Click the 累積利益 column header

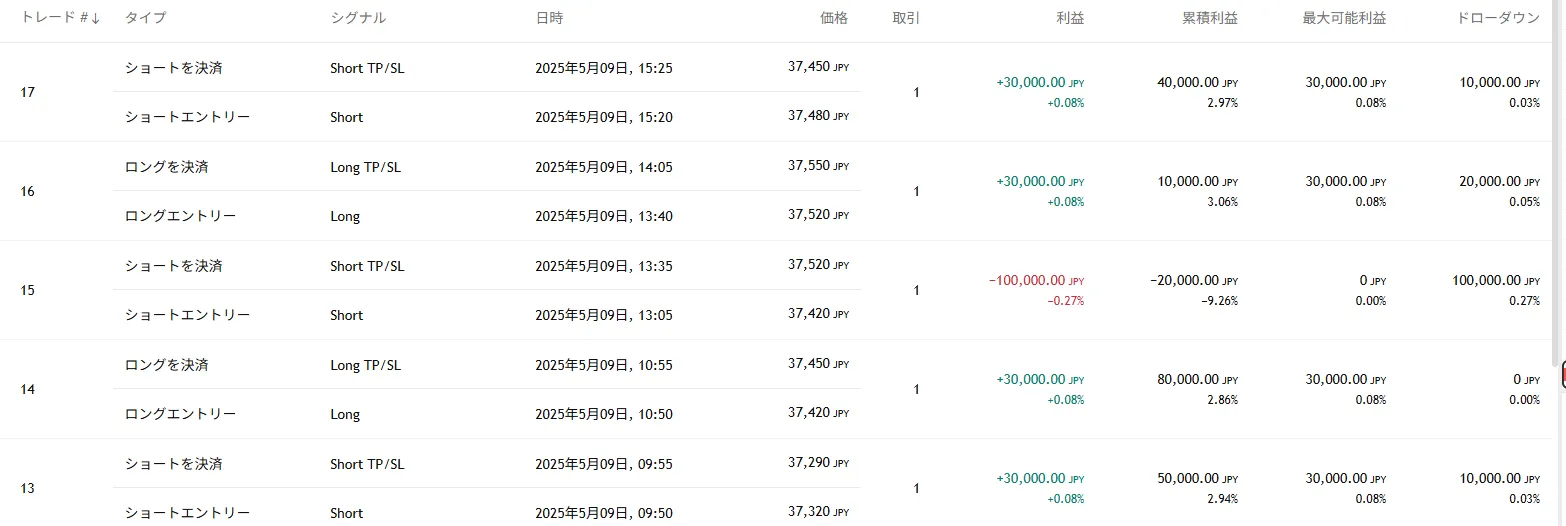click(x=1209, y=18)
